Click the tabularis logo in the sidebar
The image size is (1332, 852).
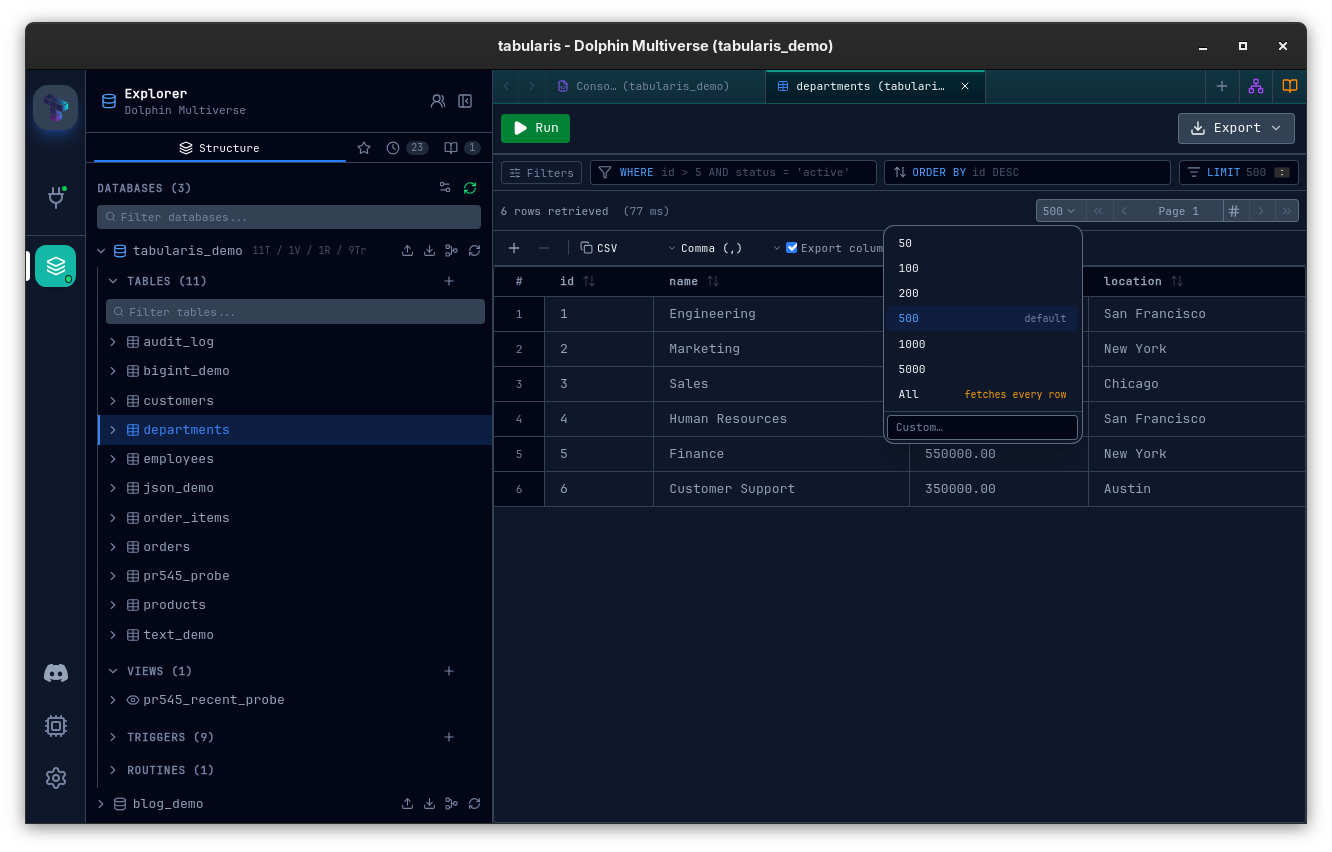55,108
